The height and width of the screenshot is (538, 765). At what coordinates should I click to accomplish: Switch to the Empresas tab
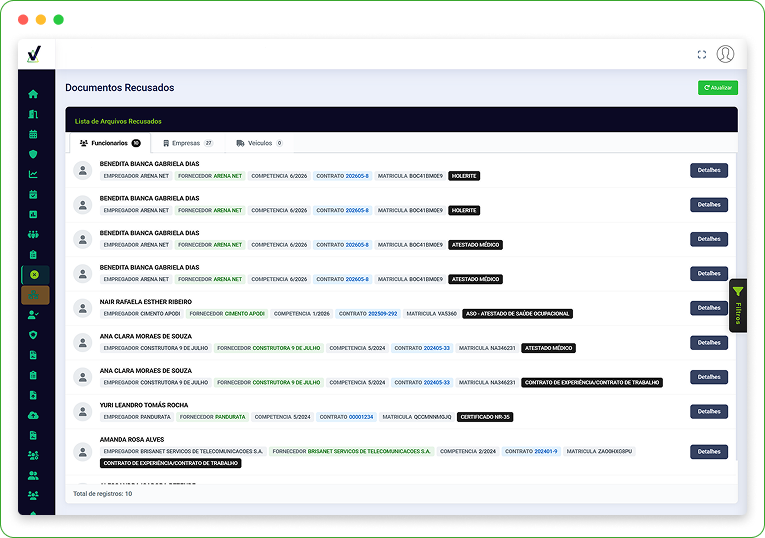[x=188, y=143]
